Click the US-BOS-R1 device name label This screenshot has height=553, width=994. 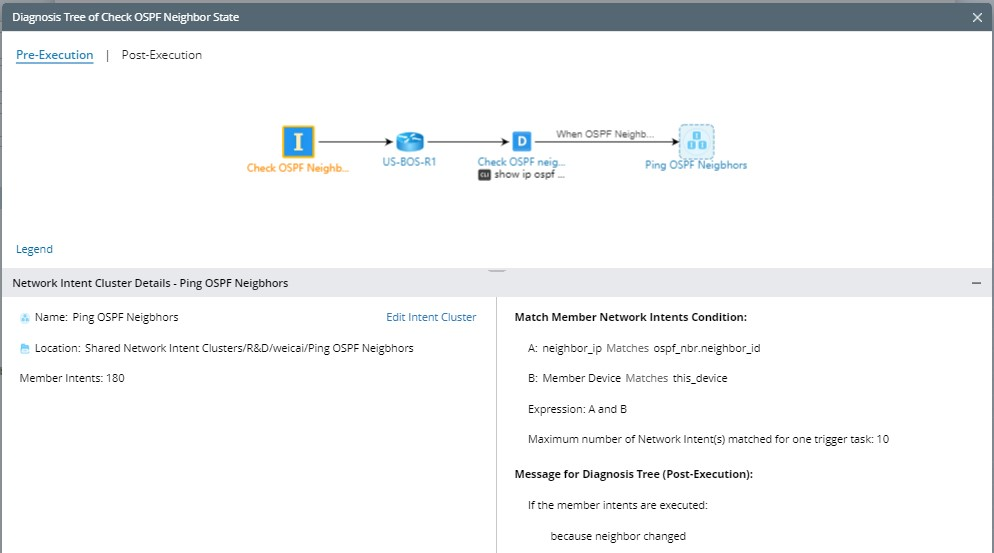tap(410, 162)
